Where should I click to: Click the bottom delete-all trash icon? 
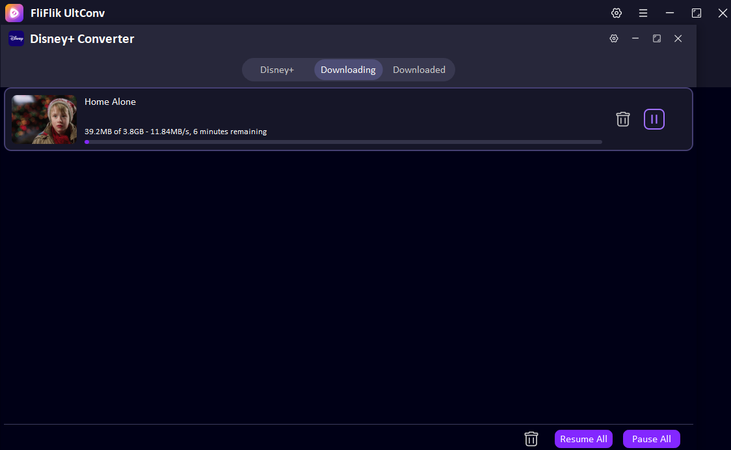tap(531, 439)
